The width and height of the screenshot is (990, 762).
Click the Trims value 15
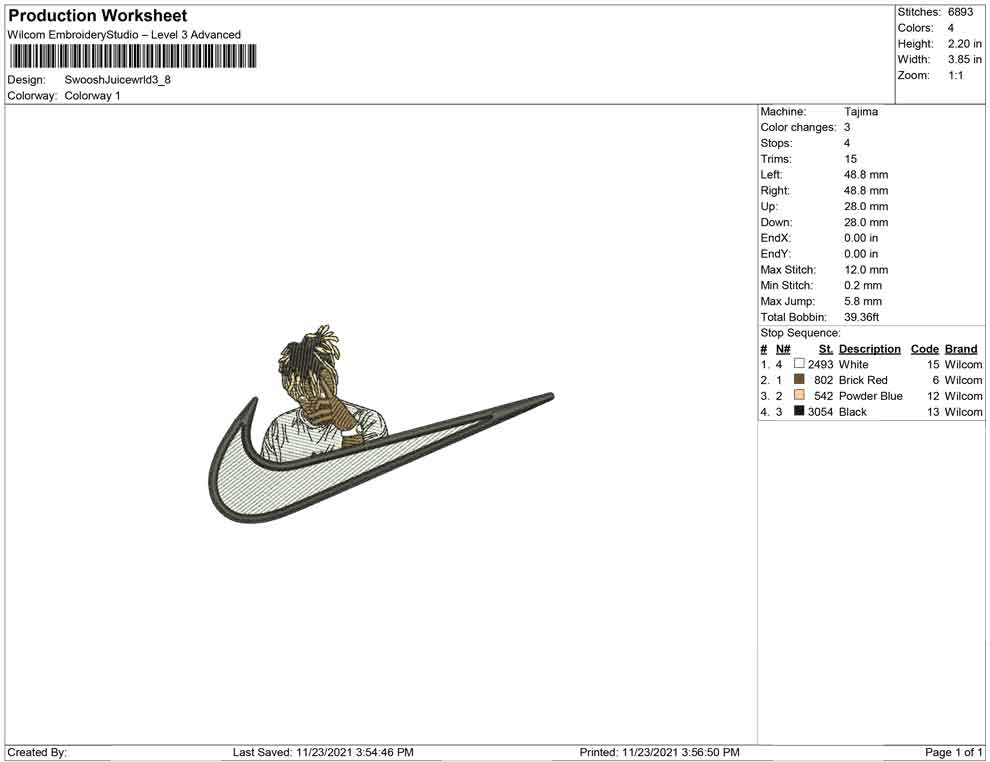850,158
